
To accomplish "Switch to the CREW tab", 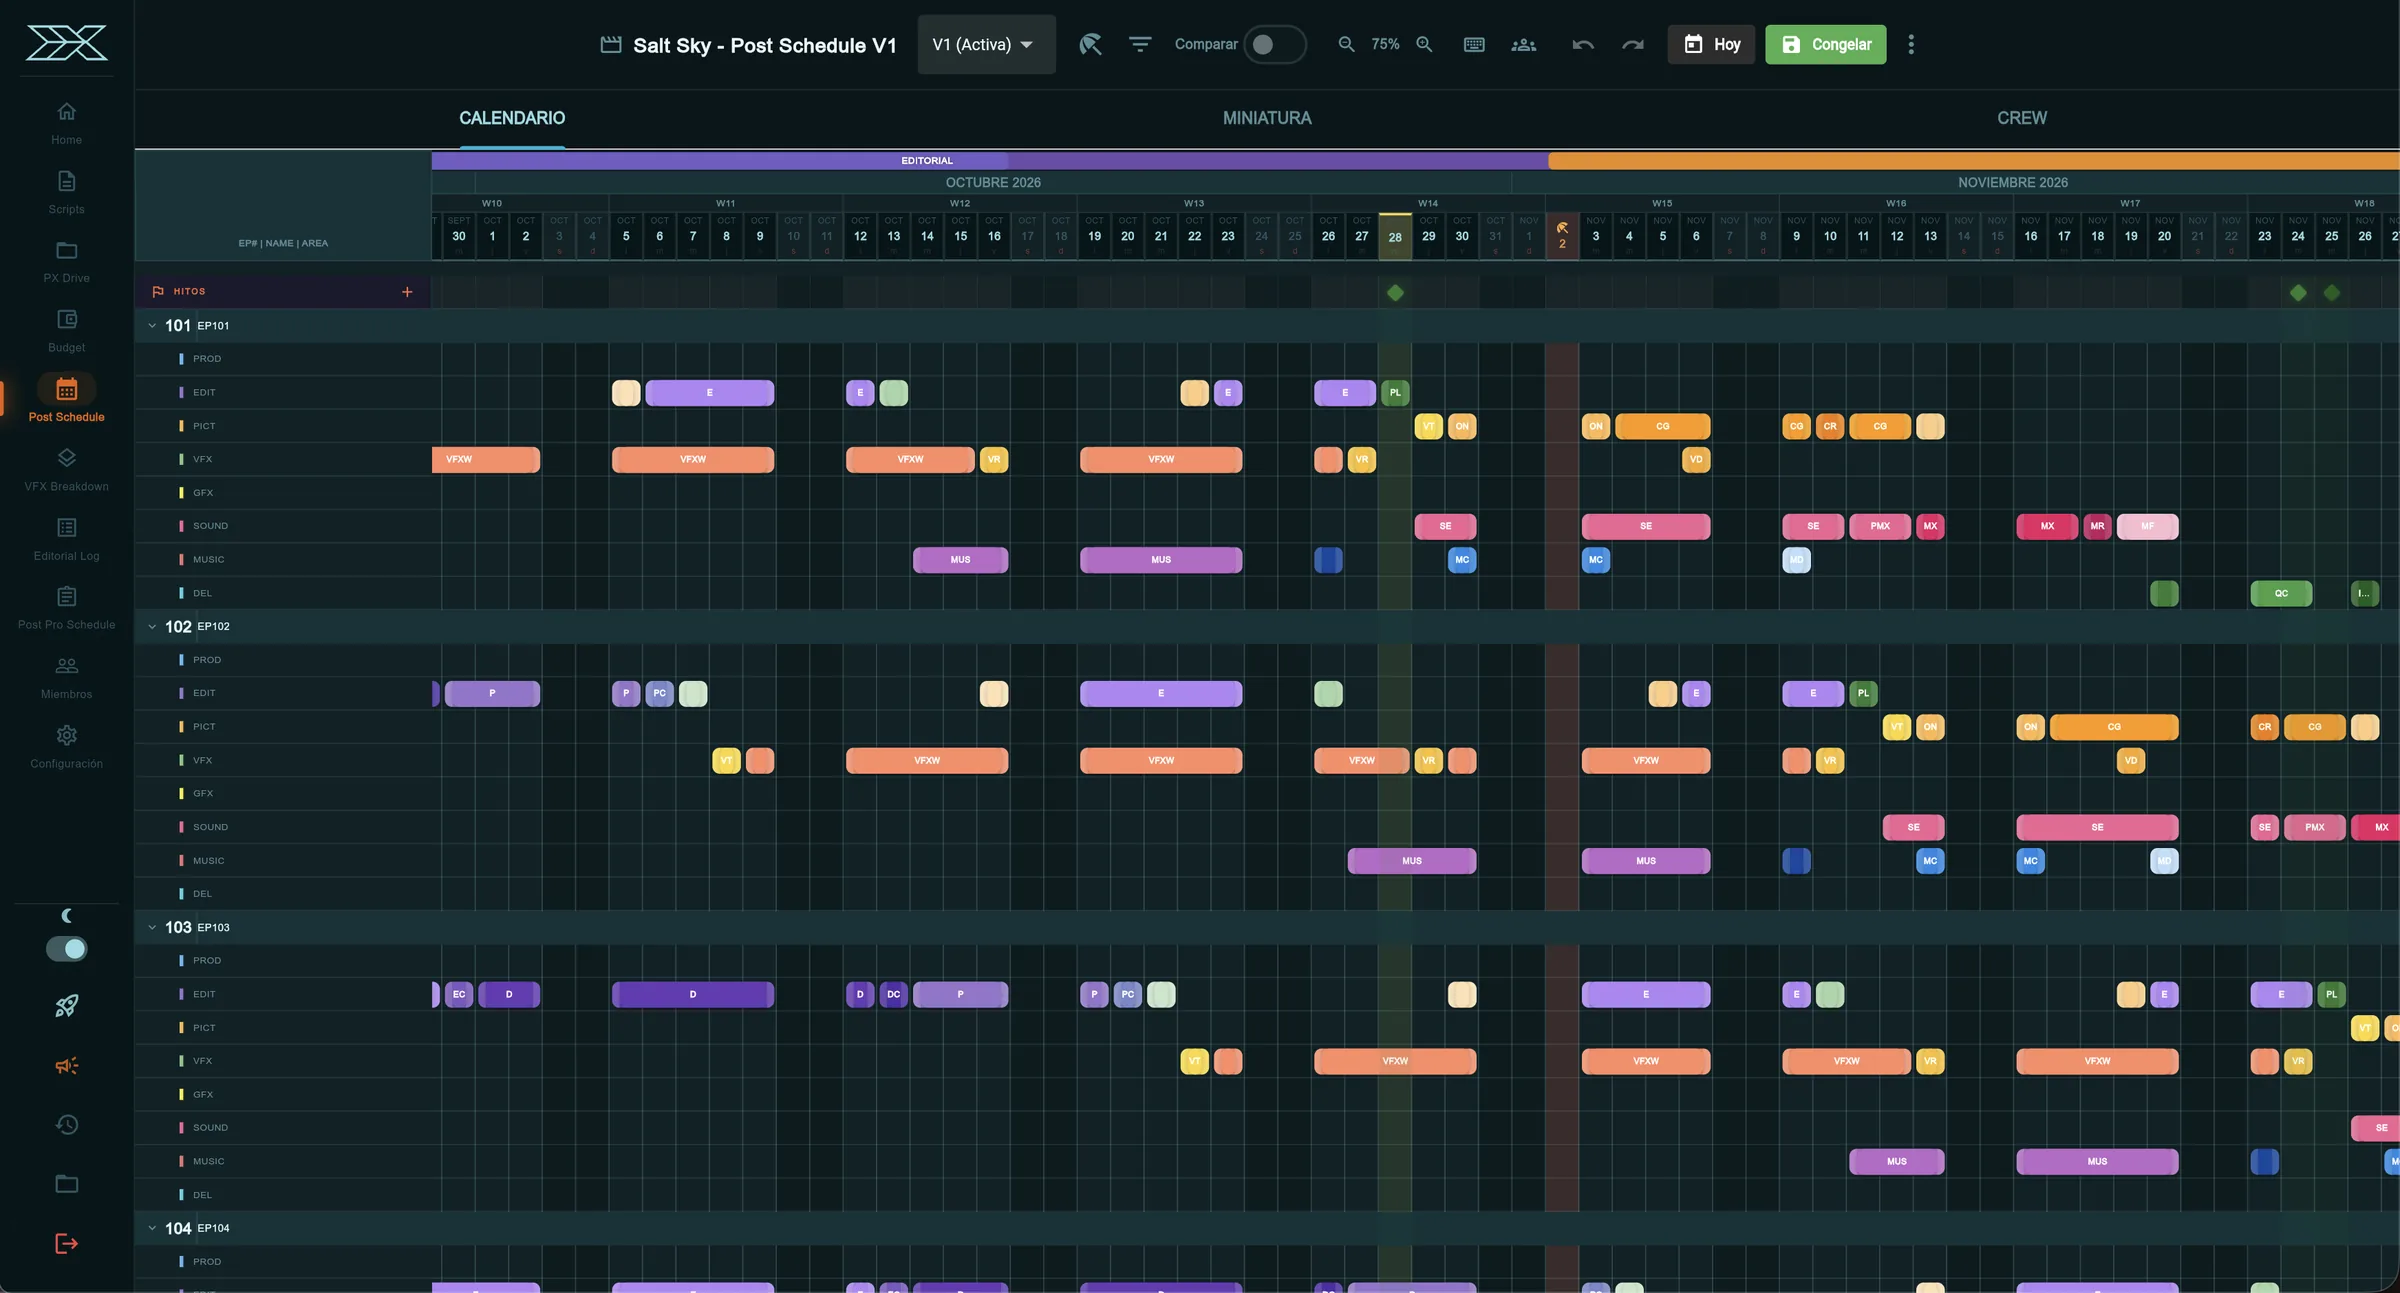I will pyautogui.click(x=2022, y=118).
